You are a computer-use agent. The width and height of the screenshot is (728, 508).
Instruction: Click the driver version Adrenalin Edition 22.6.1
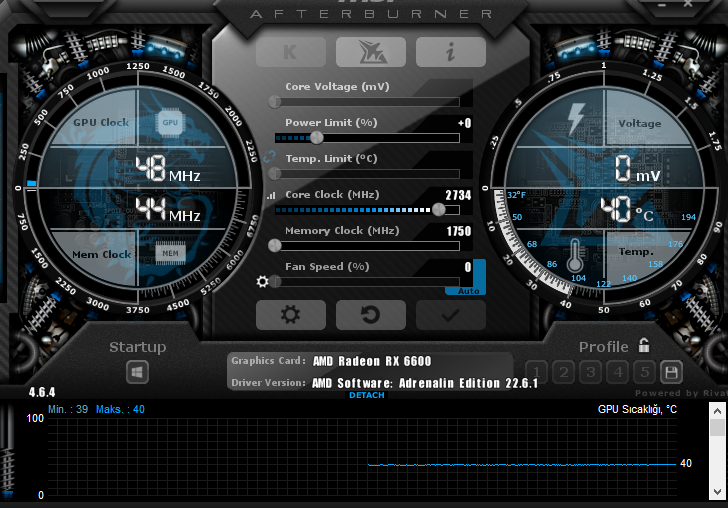point(425,383)
